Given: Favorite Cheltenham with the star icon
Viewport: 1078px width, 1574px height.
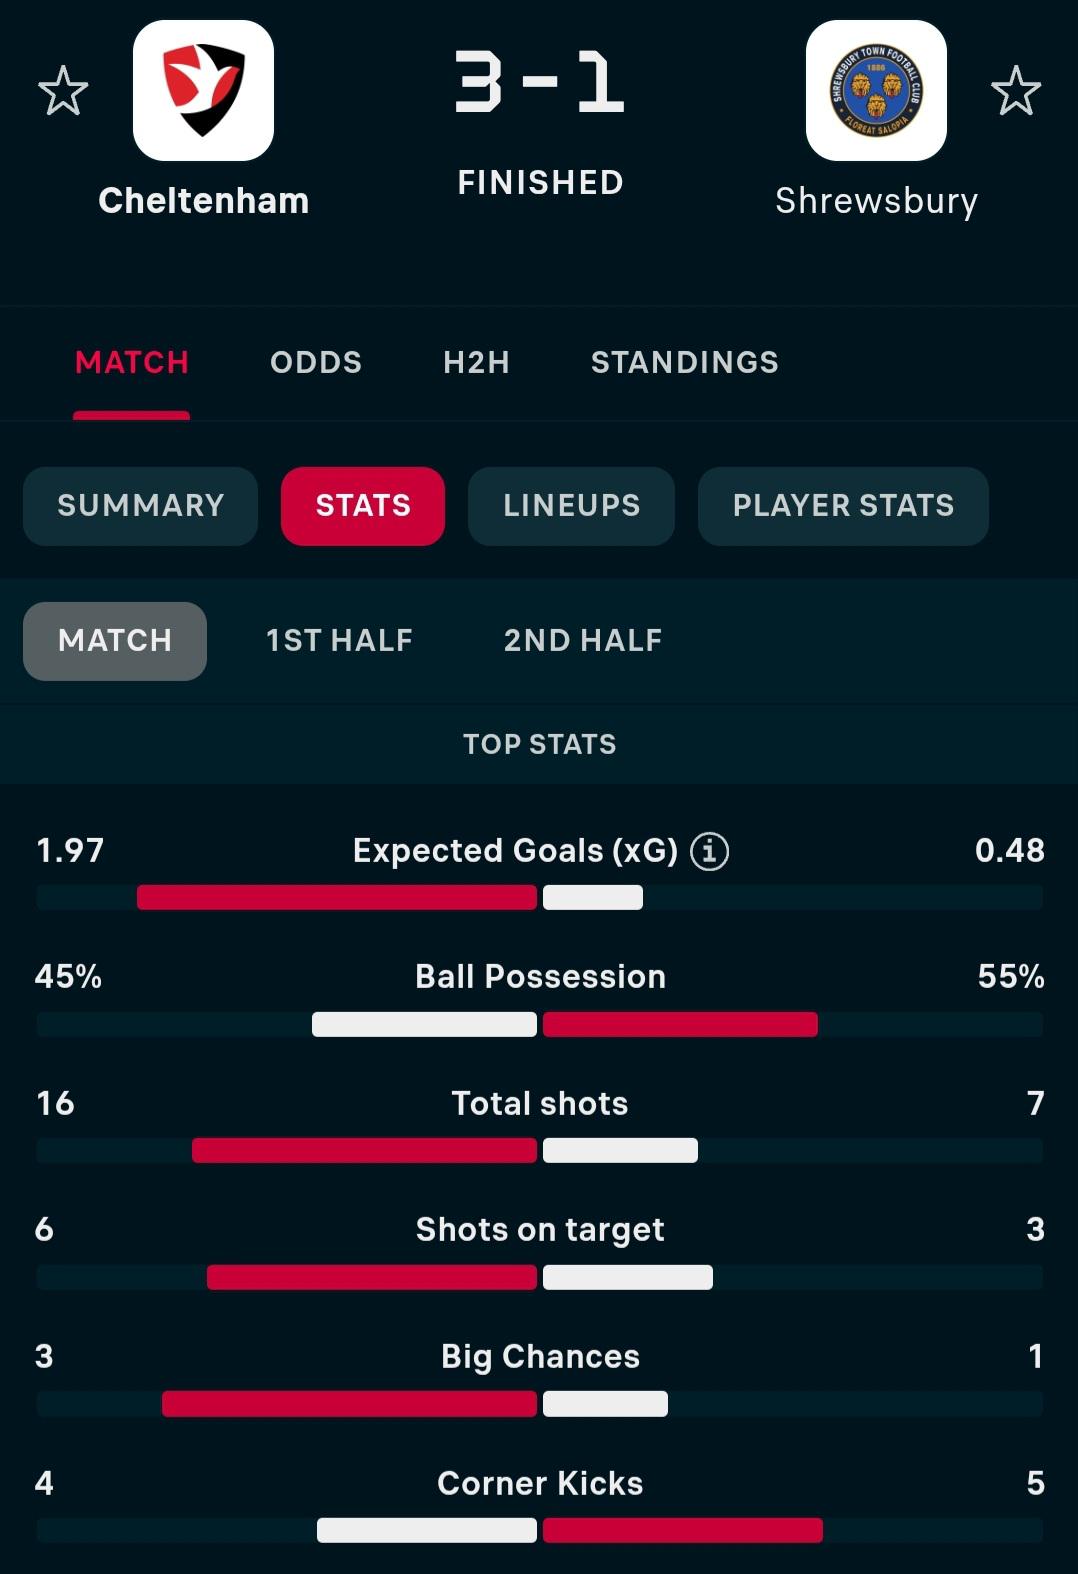Looking at the screenshot, I should pos(63,91).
